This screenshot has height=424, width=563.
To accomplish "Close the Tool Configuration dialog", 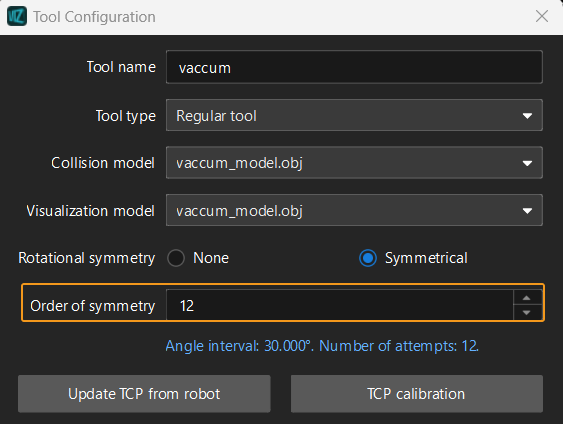I will pos(542,16).
